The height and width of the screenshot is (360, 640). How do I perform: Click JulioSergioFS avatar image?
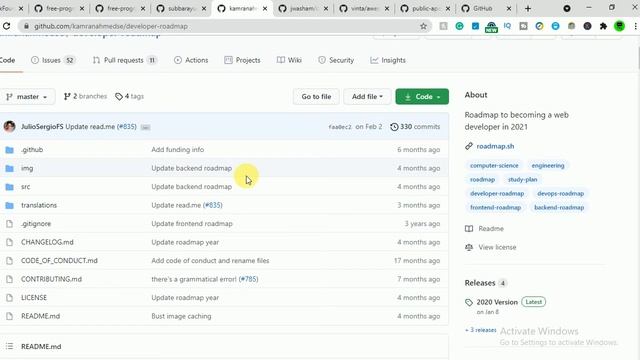pos(9,127)
